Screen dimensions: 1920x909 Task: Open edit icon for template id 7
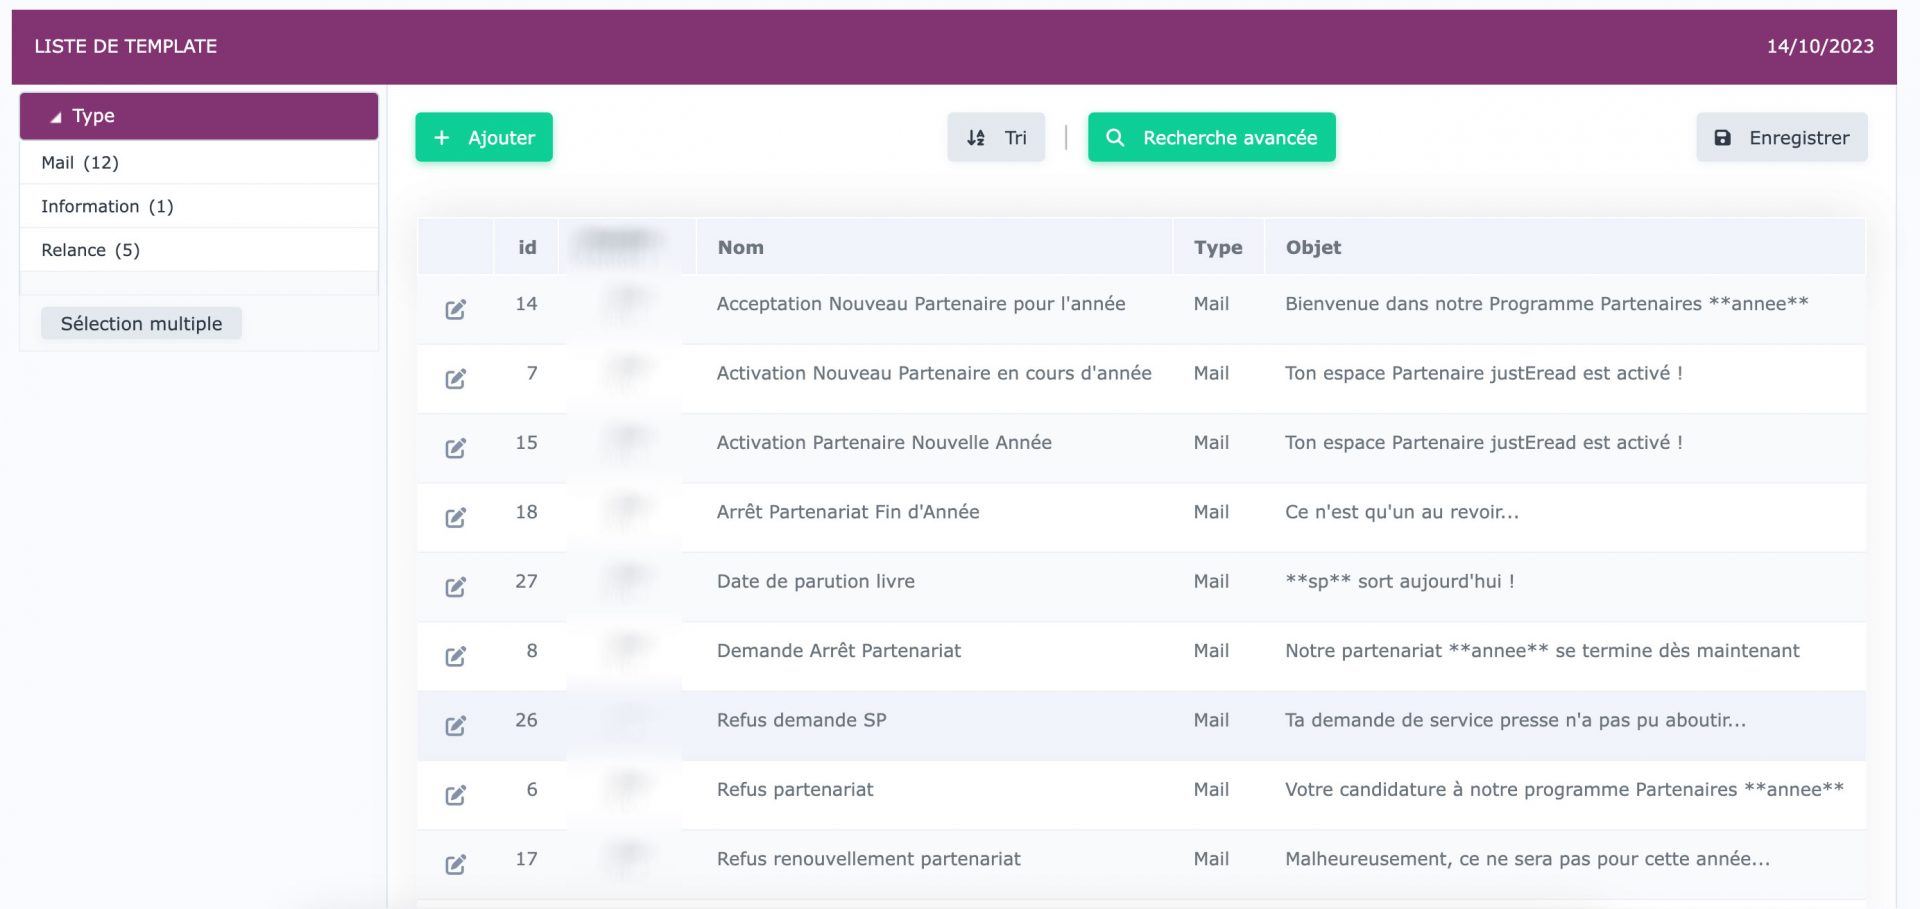[x=455, y=379]
